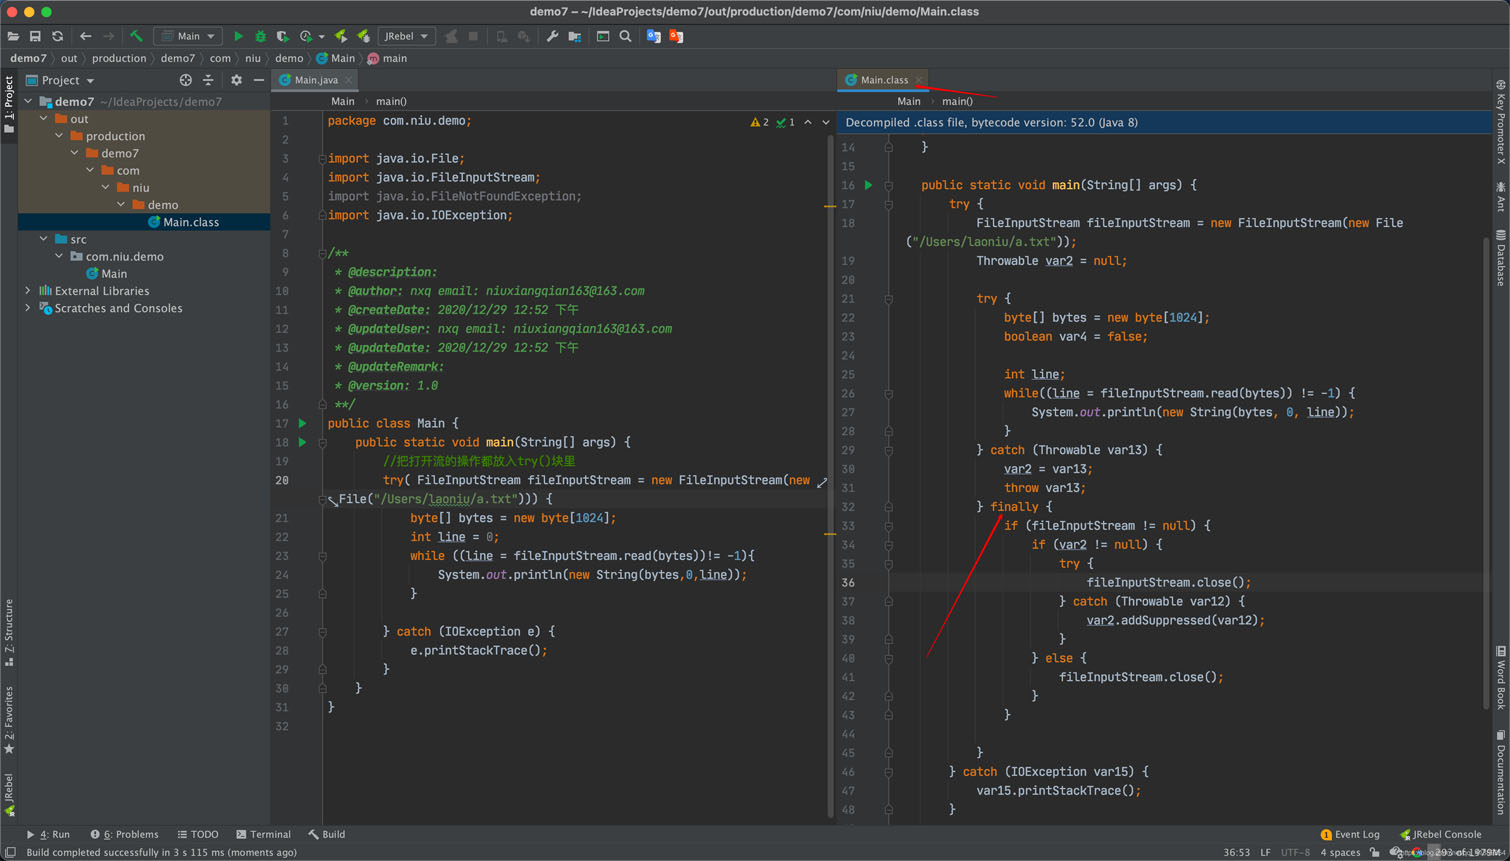Image resolution: width=1510 pixels, height=861 pixels.
Task: Open the Project view selector dropdown
Action: [x=60, y=80]
